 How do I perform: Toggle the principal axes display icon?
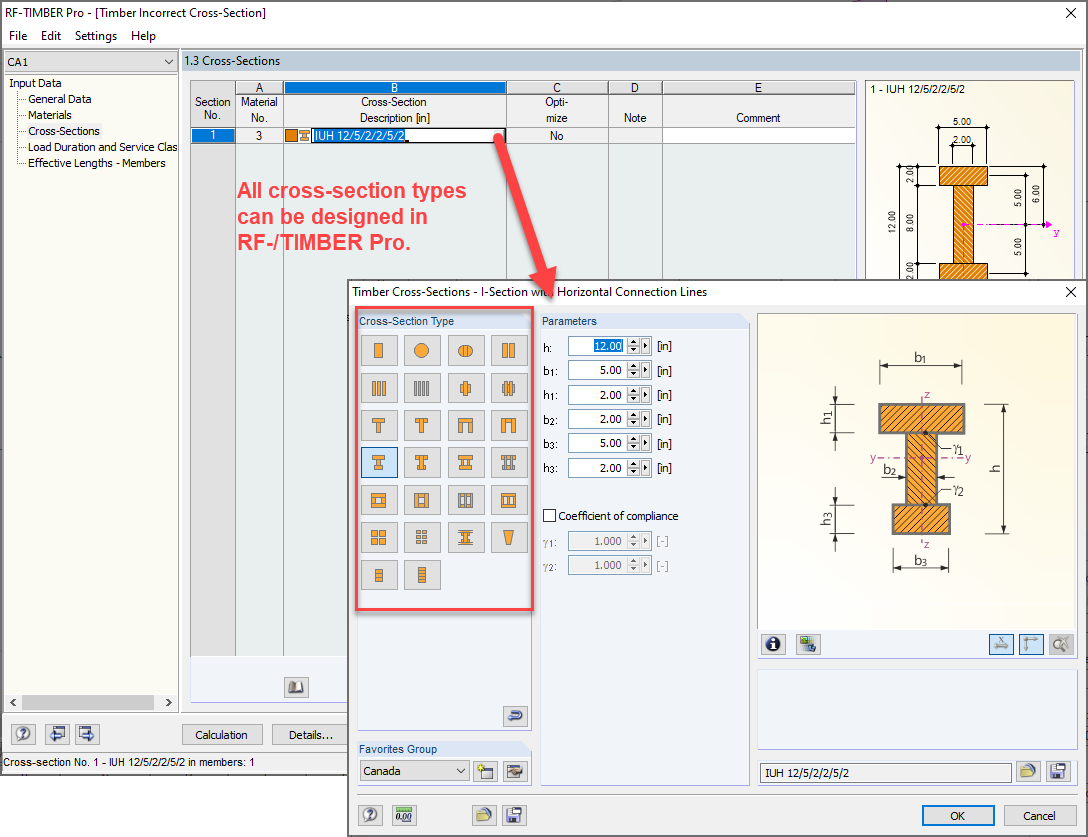tap(1031, 645)
